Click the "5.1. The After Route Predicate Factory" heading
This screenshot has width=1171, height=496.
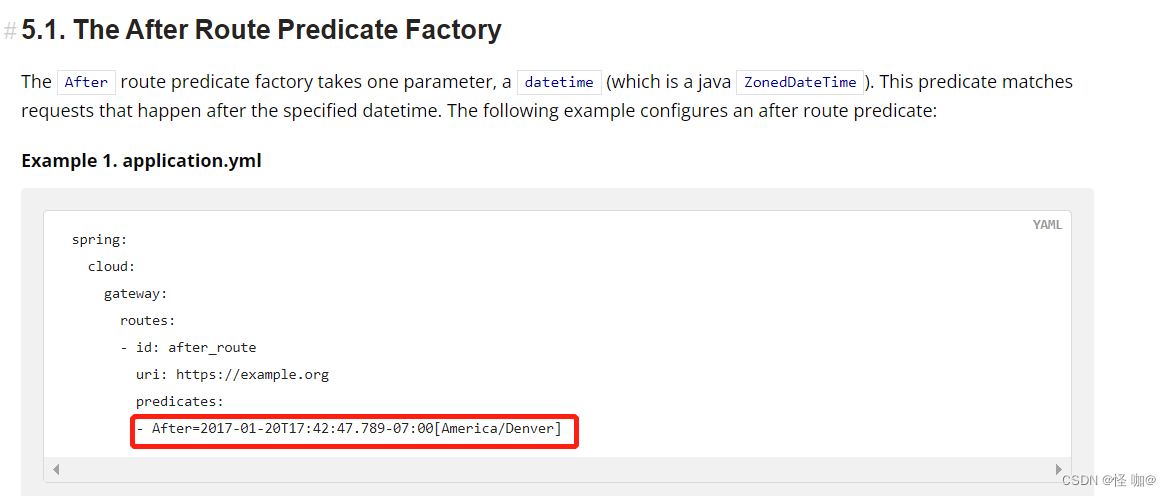click(x=261, y=30)
